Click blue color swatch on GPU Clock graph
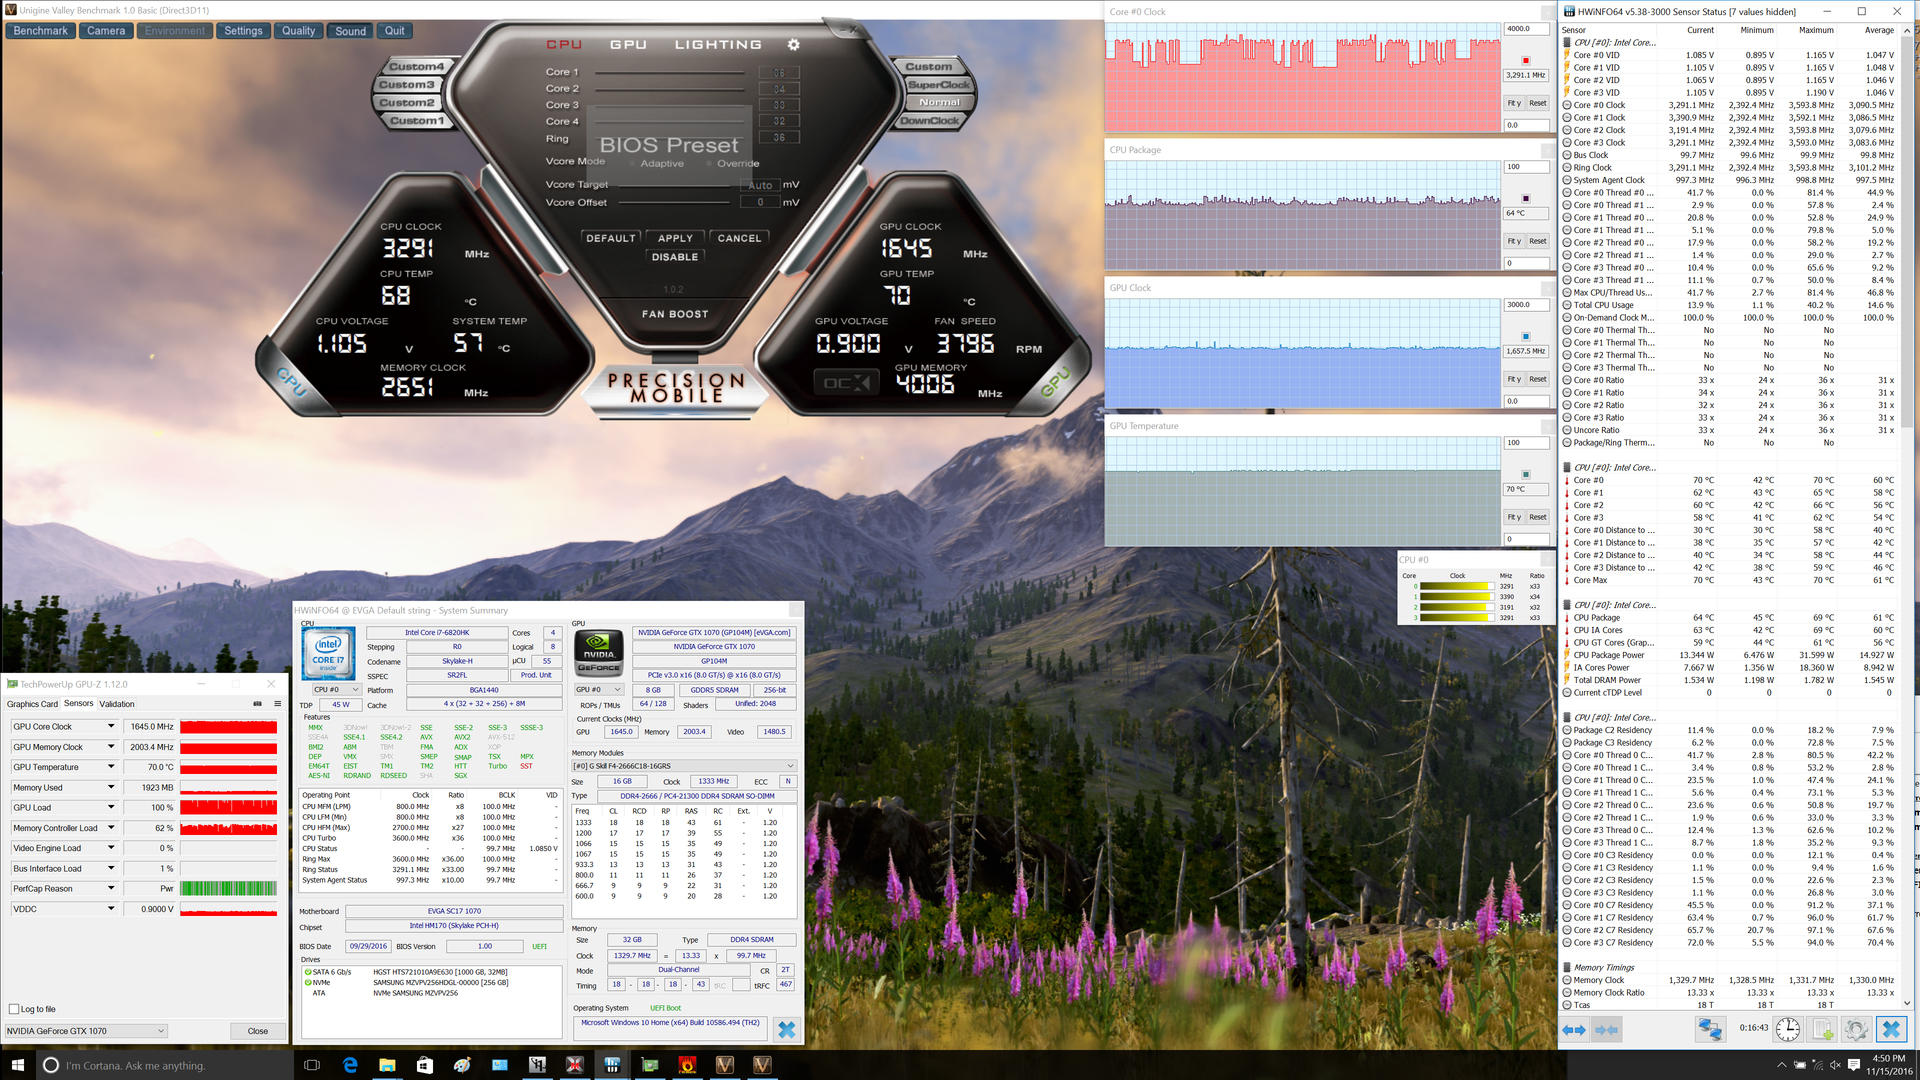 point(1525,336)
